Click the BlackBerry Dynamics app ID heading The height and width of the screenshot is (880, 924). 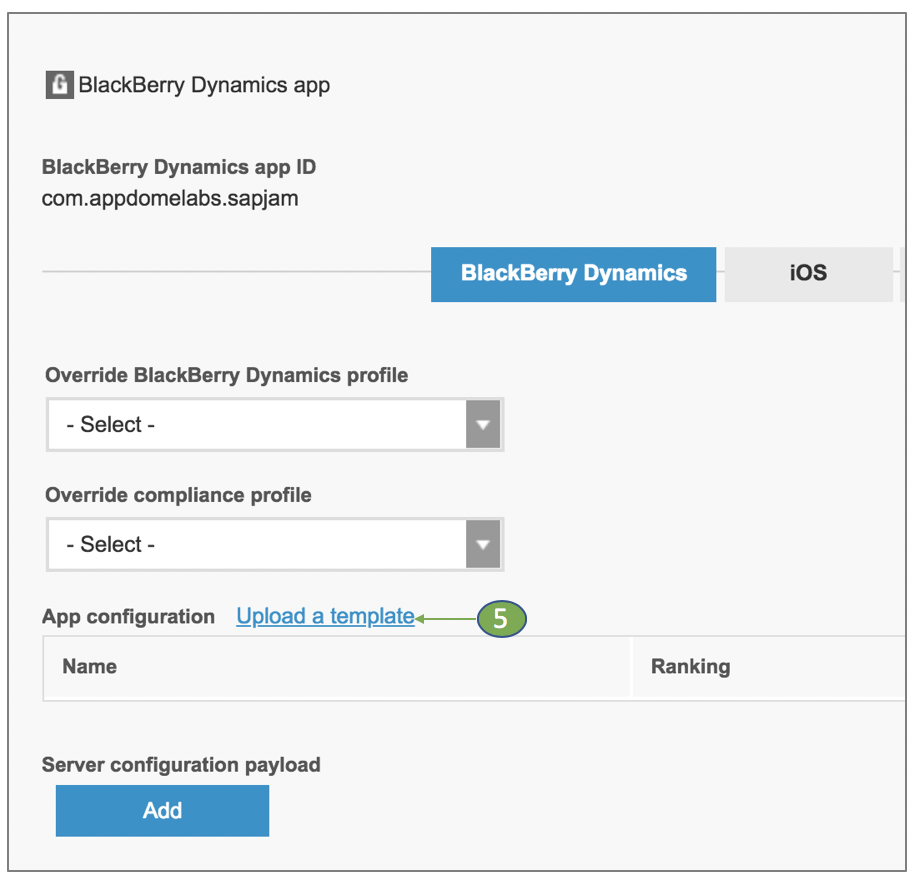(179, 167)
